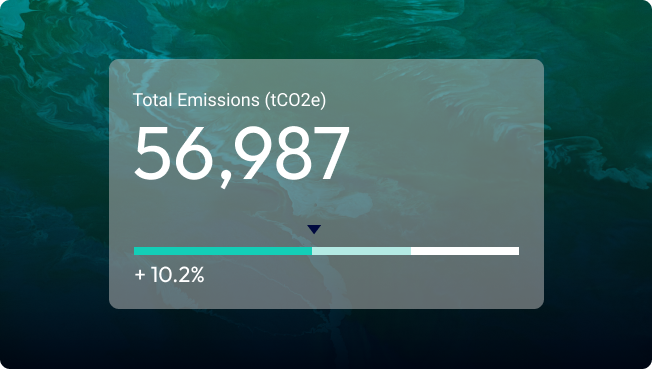Click the plus sign before 10.2%

point(140,275)
